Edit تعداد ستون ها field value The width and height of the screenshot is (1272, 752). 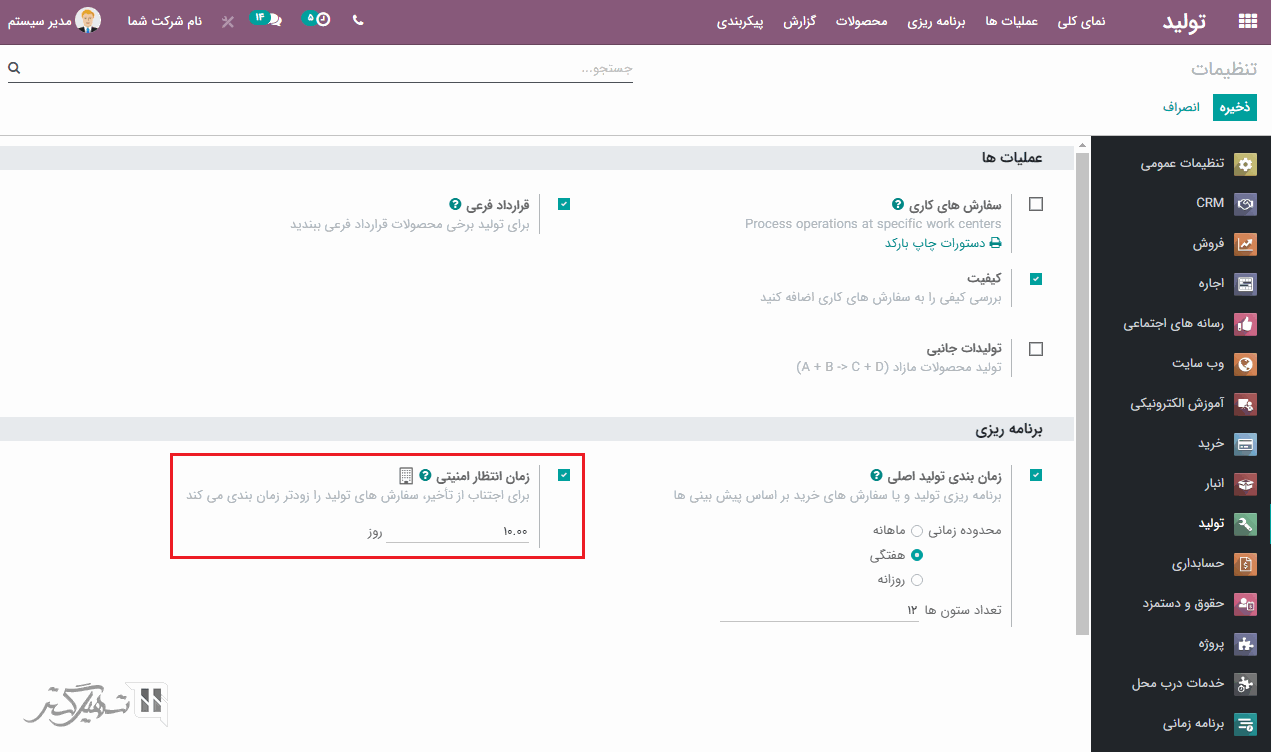[820, 610]
